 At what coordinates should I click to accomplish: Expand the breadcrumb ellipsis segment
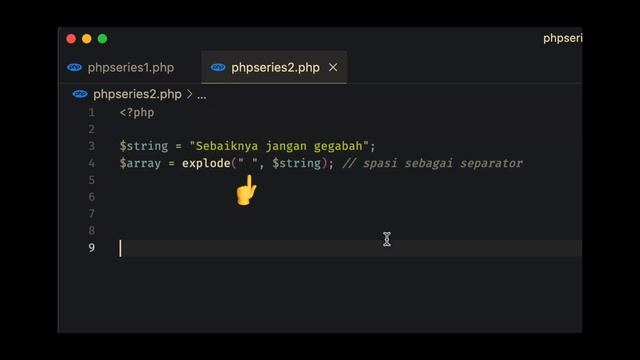pyautogui.click(x=202, y=96)
